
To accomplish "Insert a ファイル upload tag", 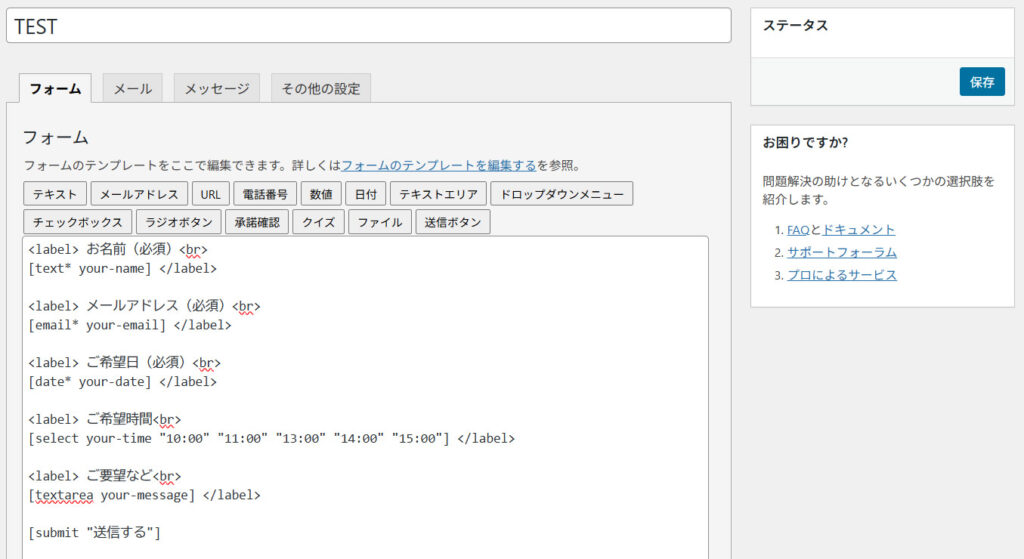I will pos(380,222).
